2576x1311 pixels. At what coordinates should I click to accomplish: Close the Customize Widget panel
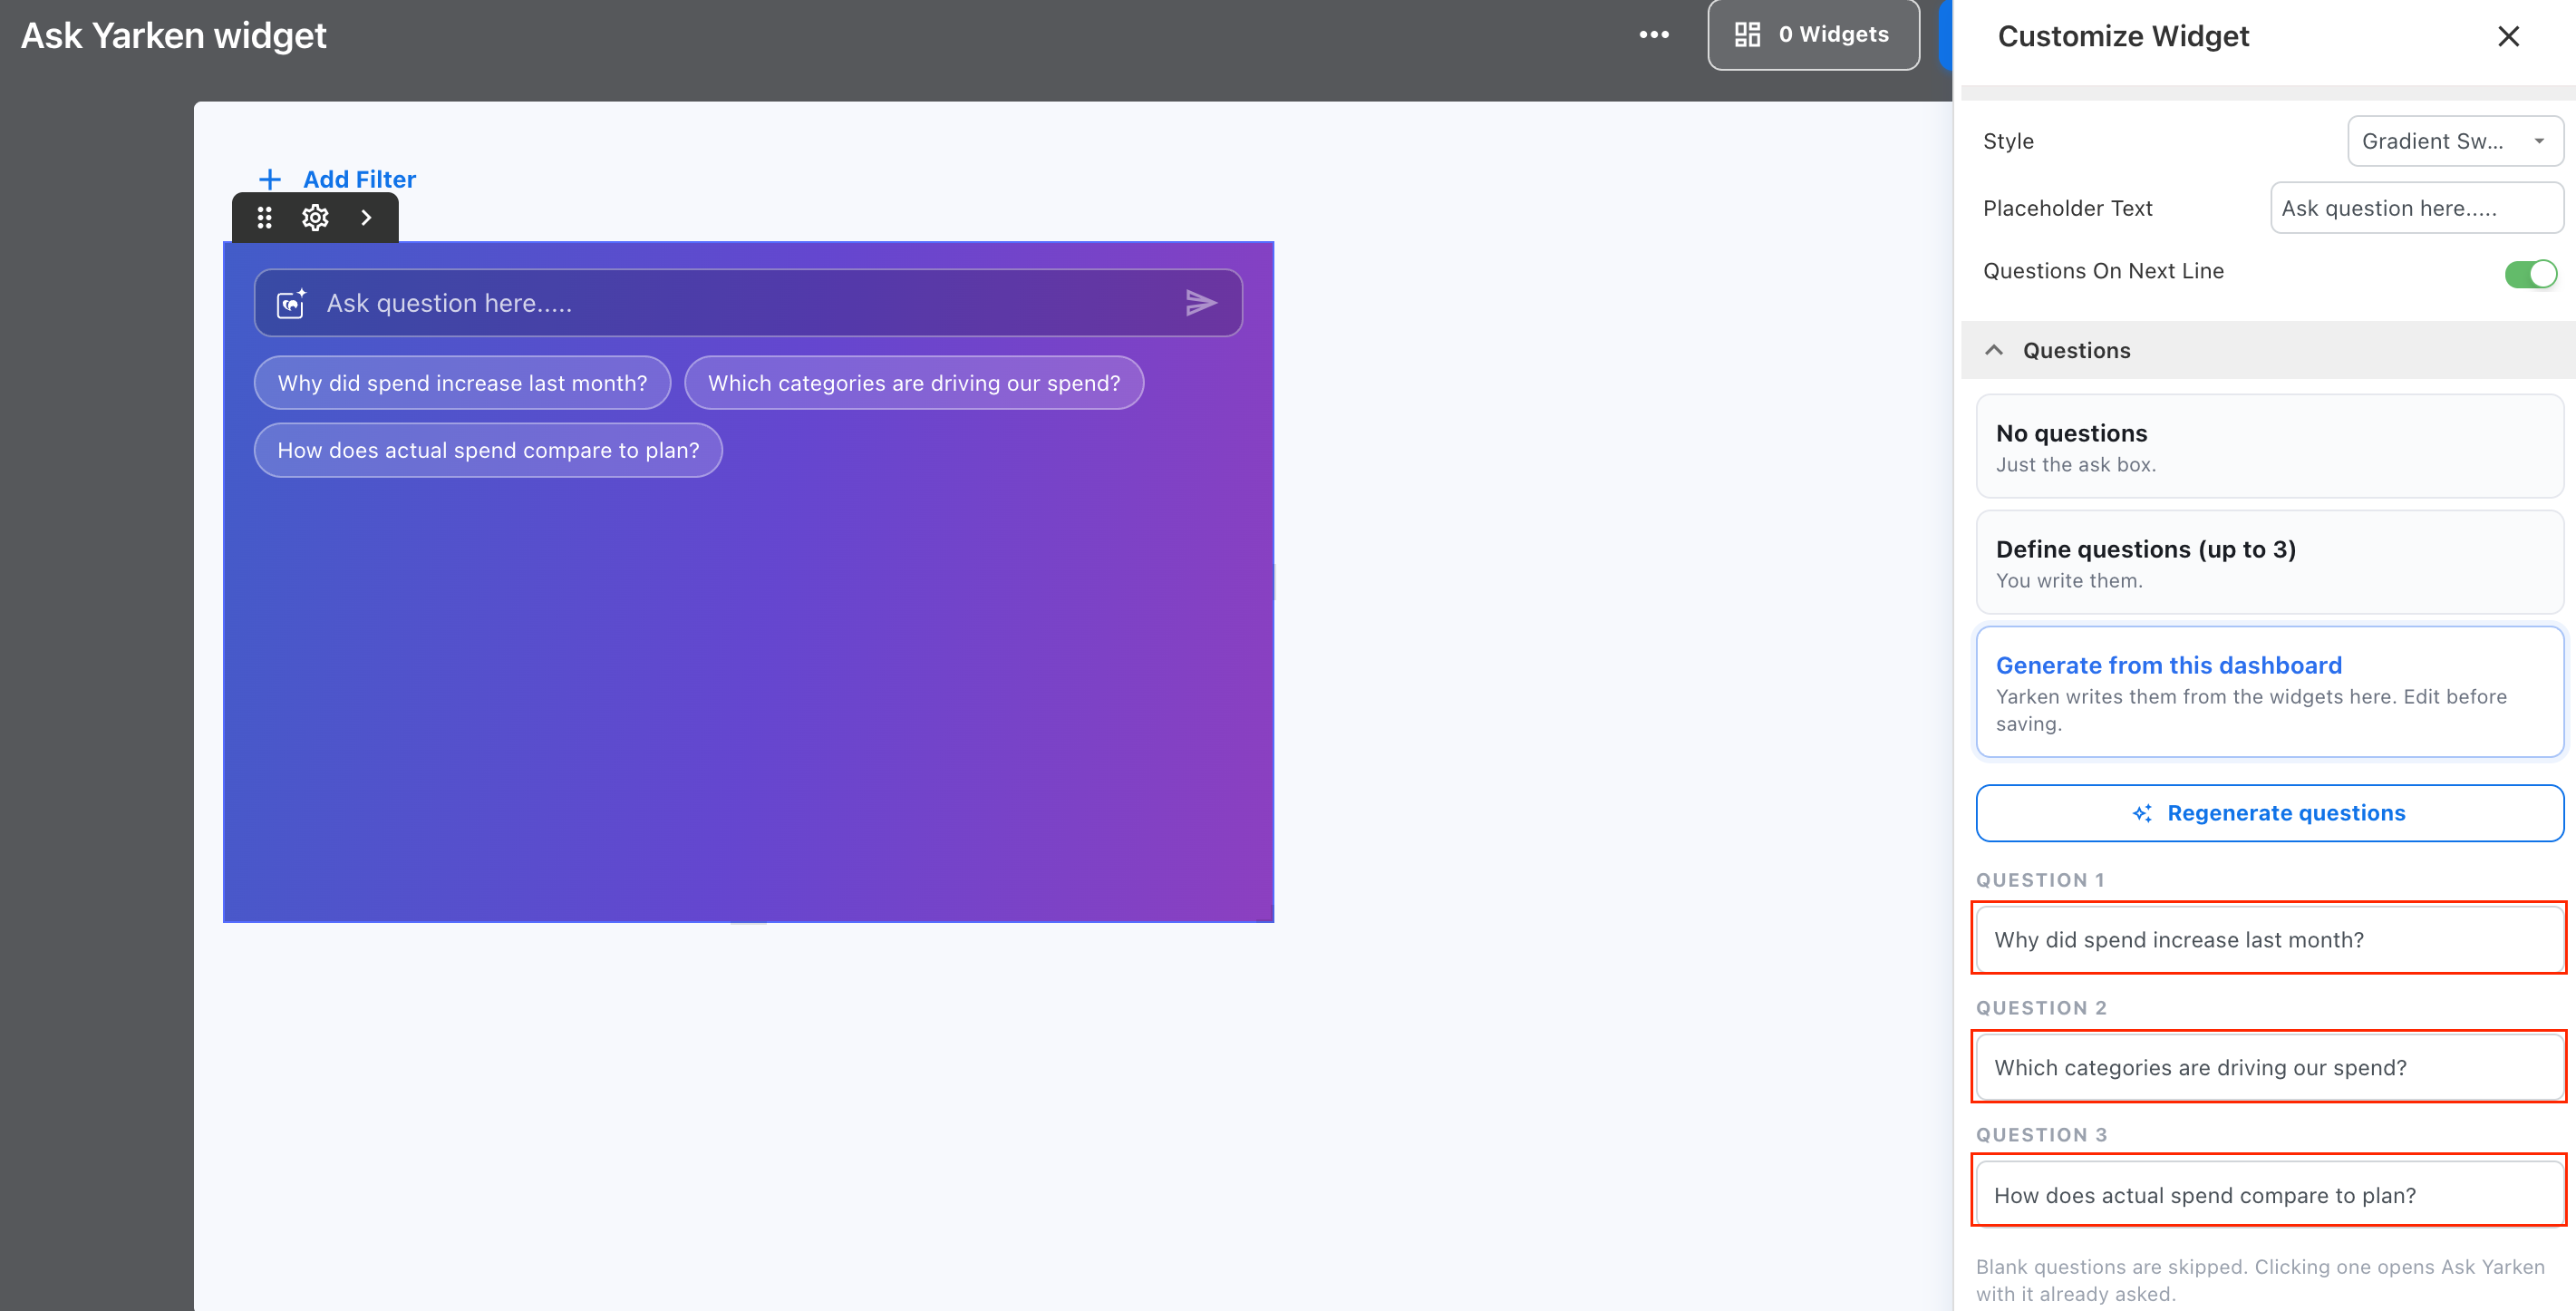pos(2508,36)
